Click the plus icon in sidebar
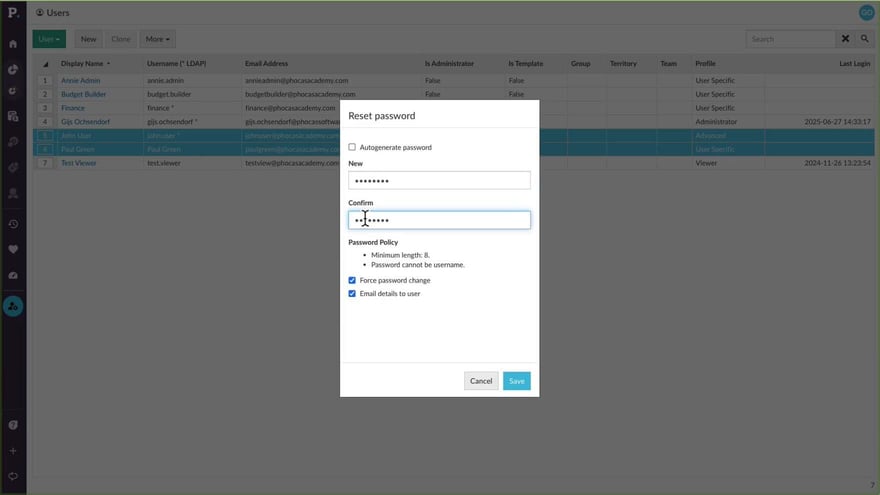 (13, 451)
